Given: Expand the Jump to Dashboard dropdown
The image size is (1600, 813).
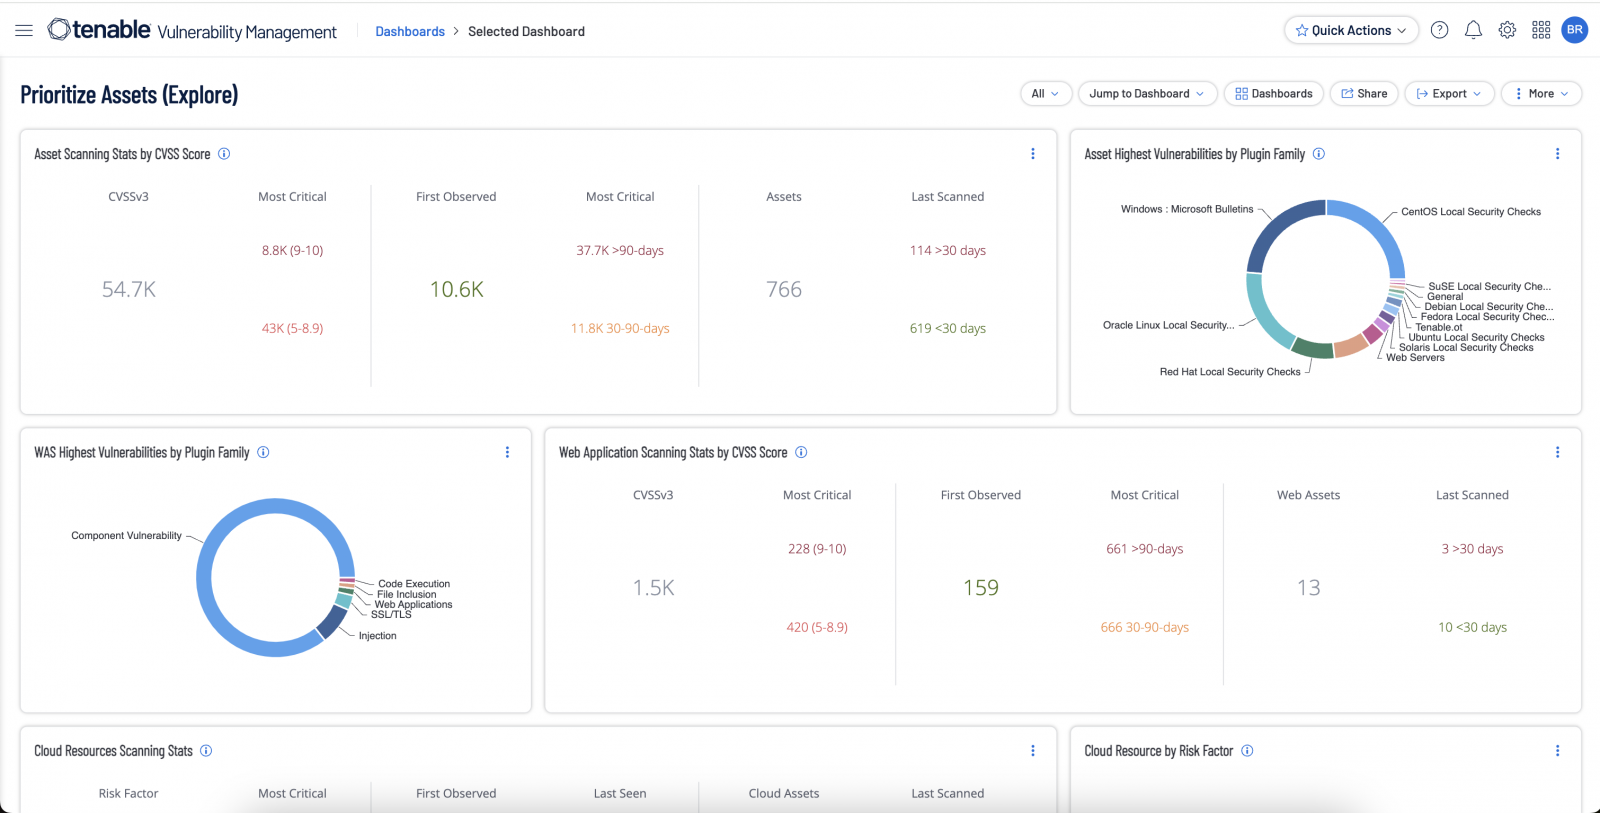Looking at the screenshot, I should [x=1146, y=94].
